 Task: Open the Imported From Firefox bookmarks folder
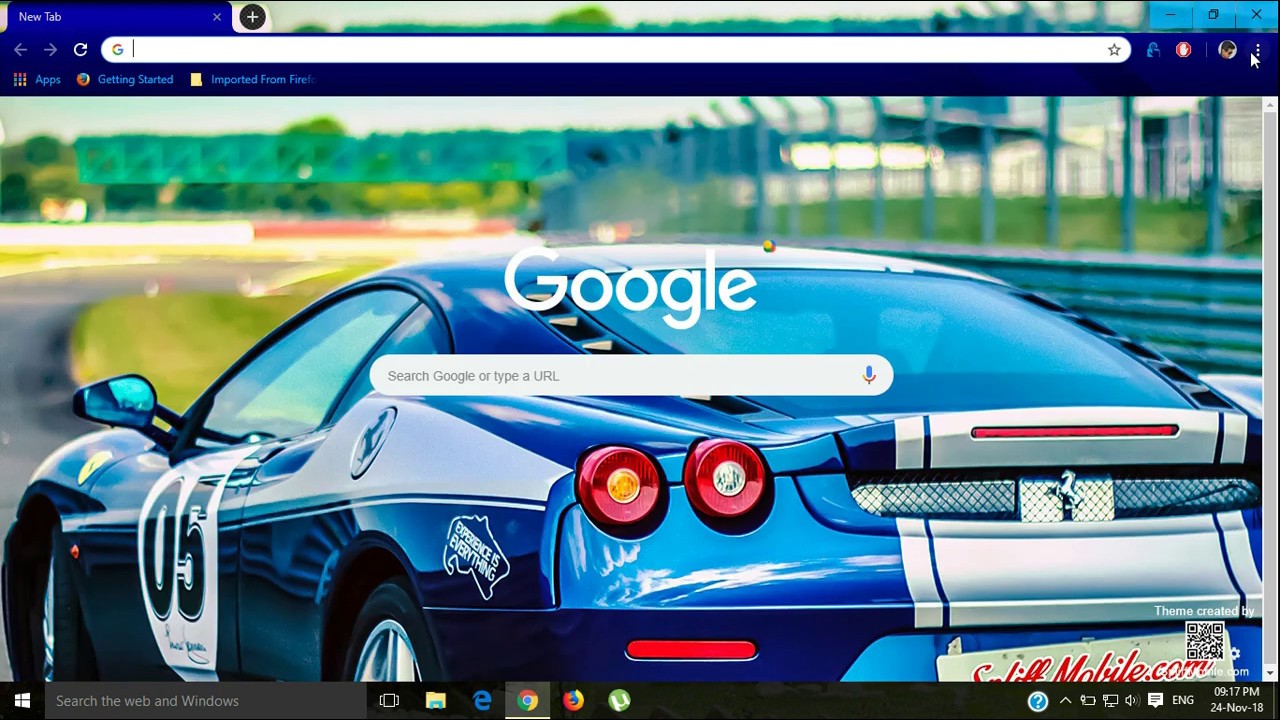252,79
